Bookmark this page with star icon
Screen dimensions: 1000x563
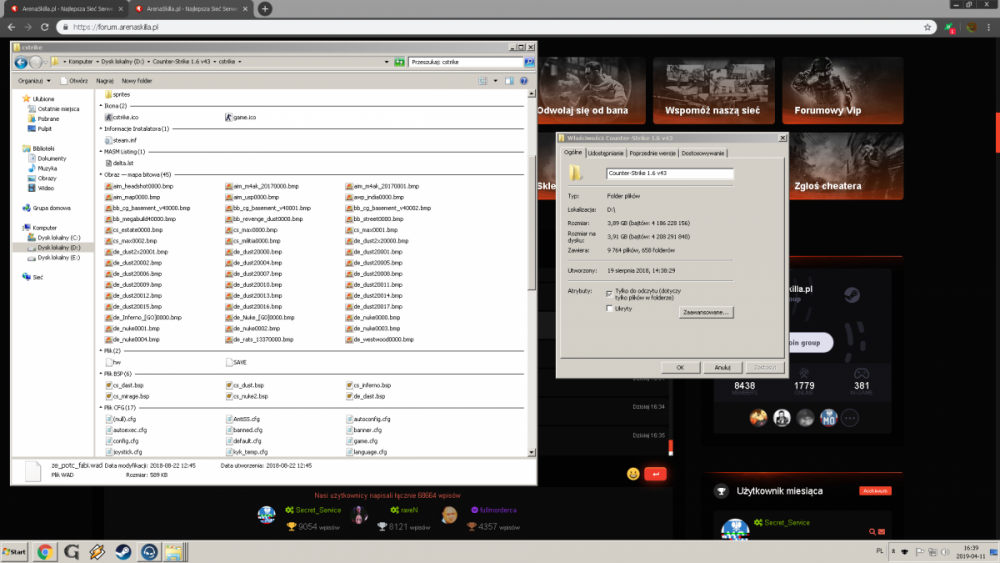927,27
